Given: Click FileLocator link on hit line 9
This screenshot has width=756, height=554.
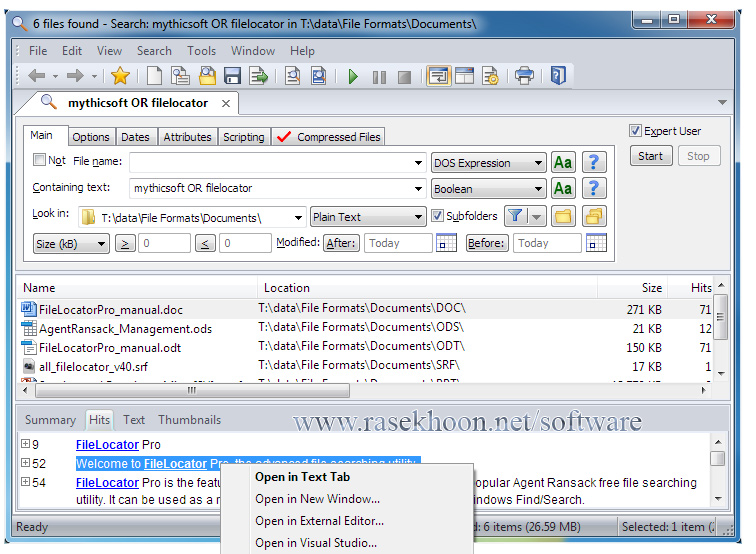Looking at the screenshot, I should (x=107, y=445).
